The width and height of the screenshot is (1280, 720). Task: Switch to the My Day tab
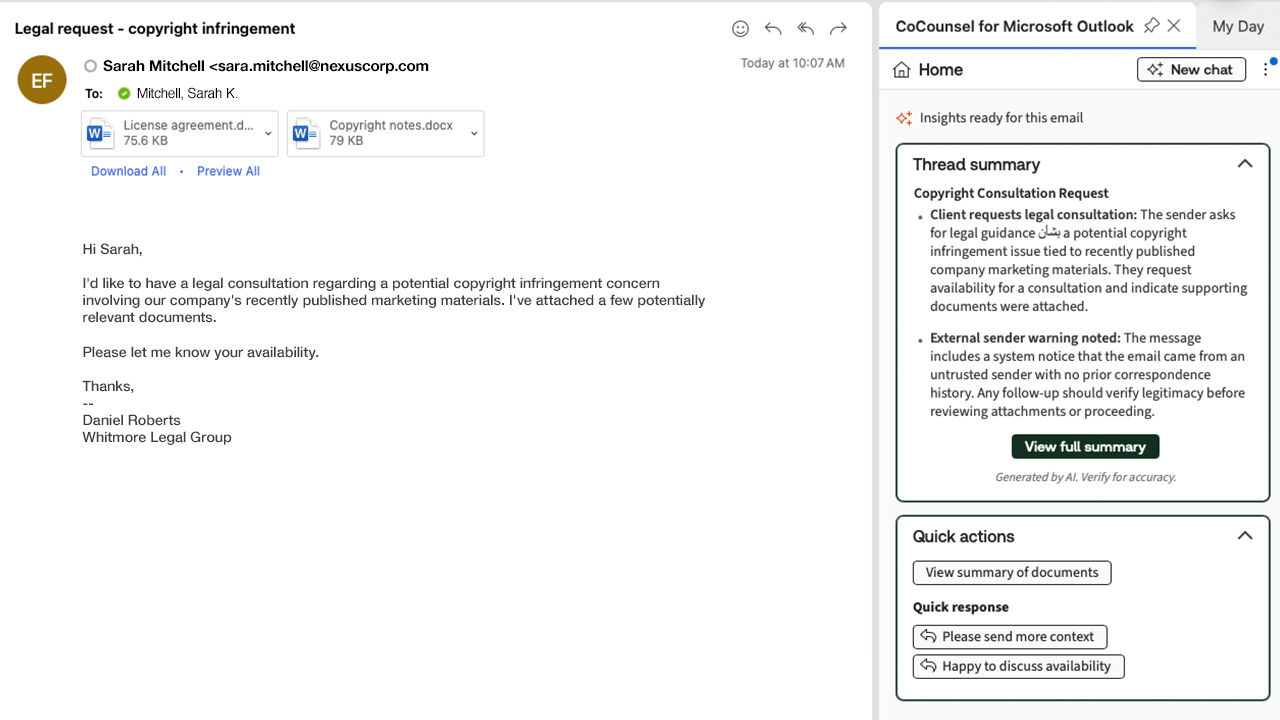click(1238, 26)
